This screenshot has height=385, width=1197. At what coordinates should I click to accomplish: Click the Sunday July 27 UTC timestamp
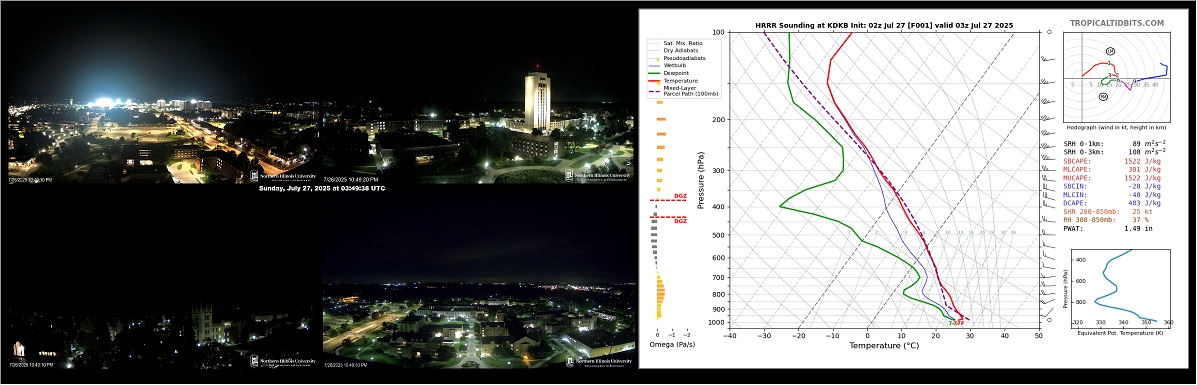tap(321, 188)
